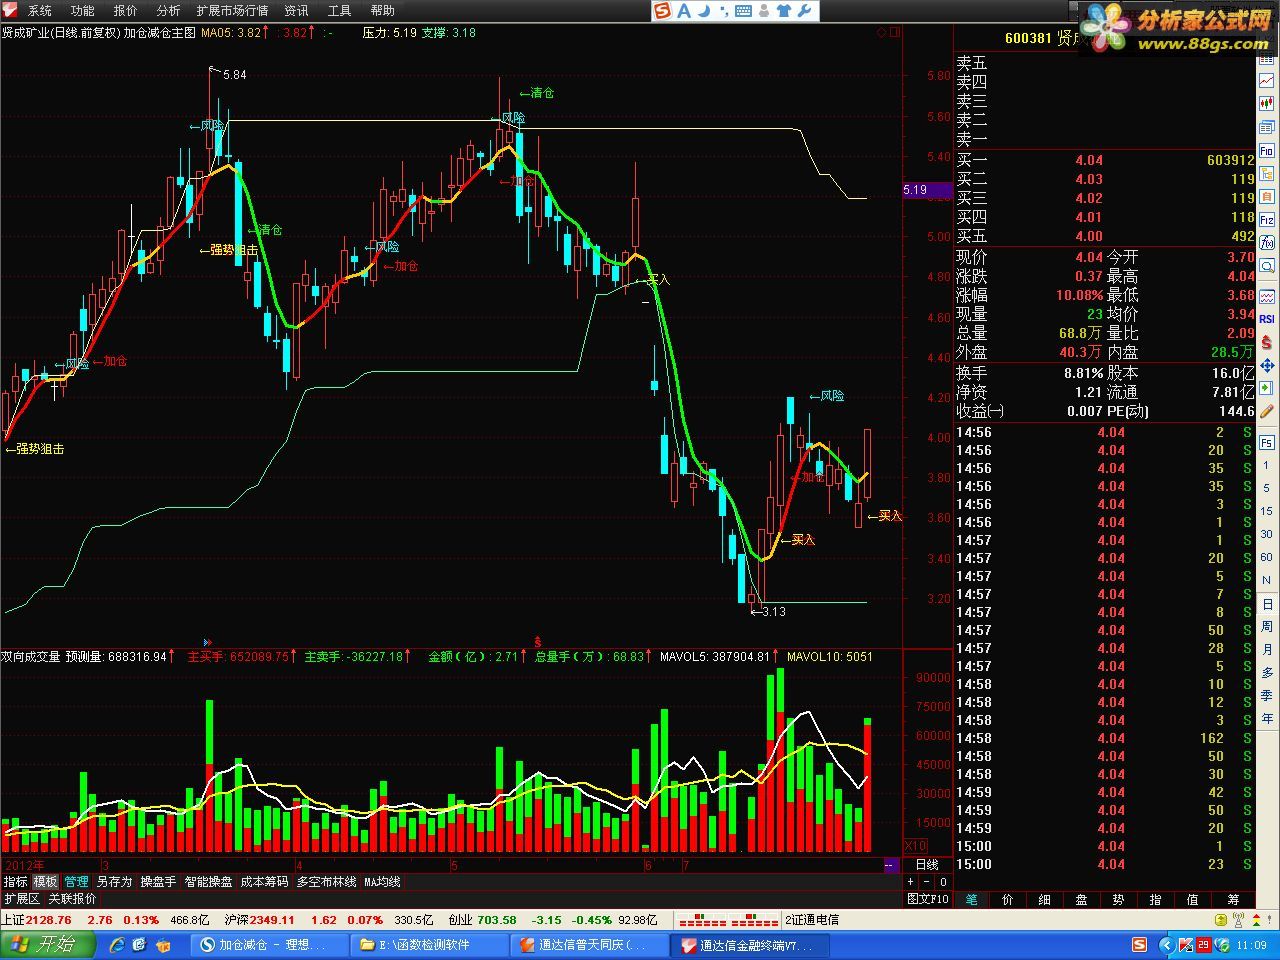Open the f(x) formula manager icon
The width and height of the screenshot is (1280, 960).
(1266, 242)
